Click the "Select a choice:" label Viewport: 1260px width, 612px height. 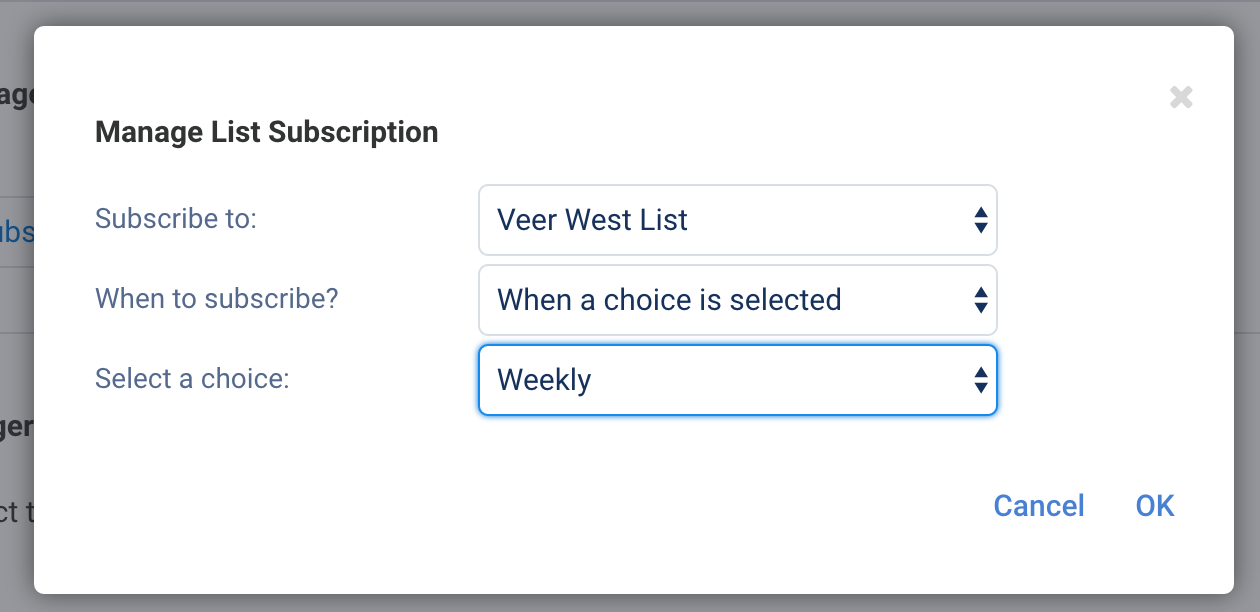192,379
